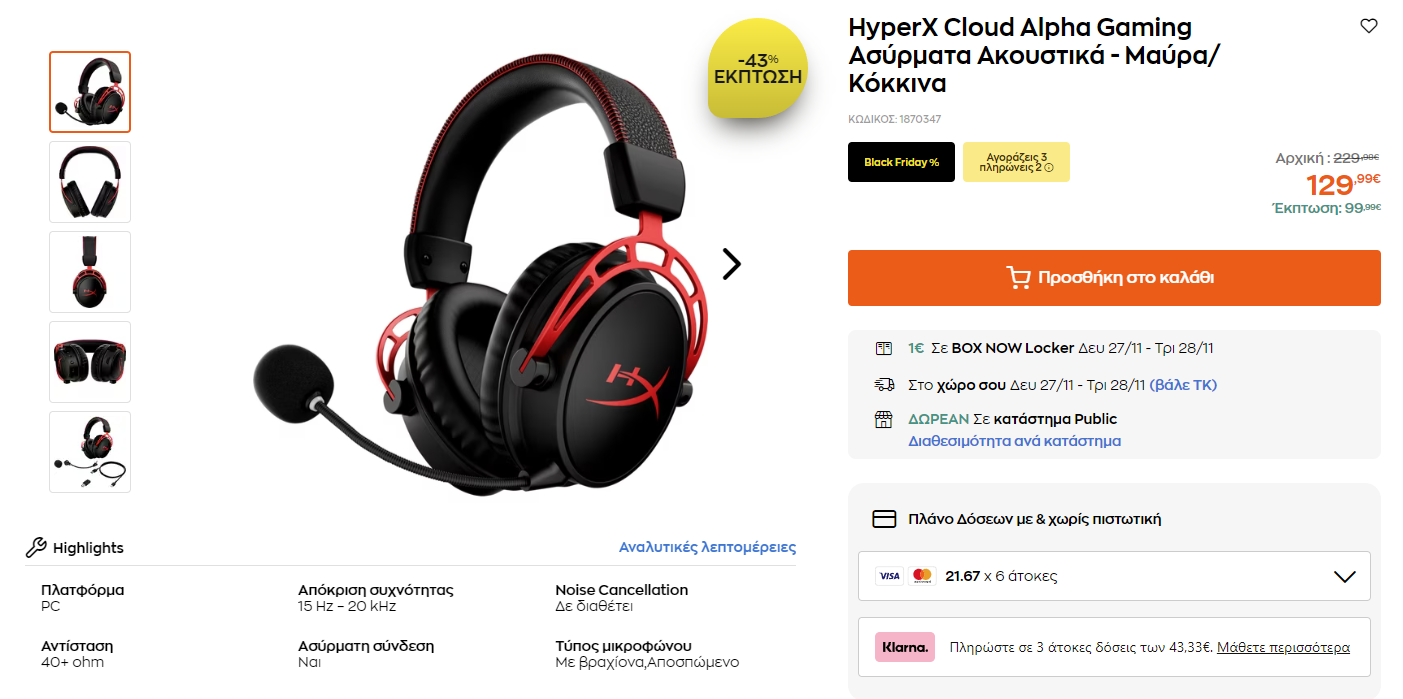
Task: Open the Visa Mastercard installment options chevron
Action: 1345,577
